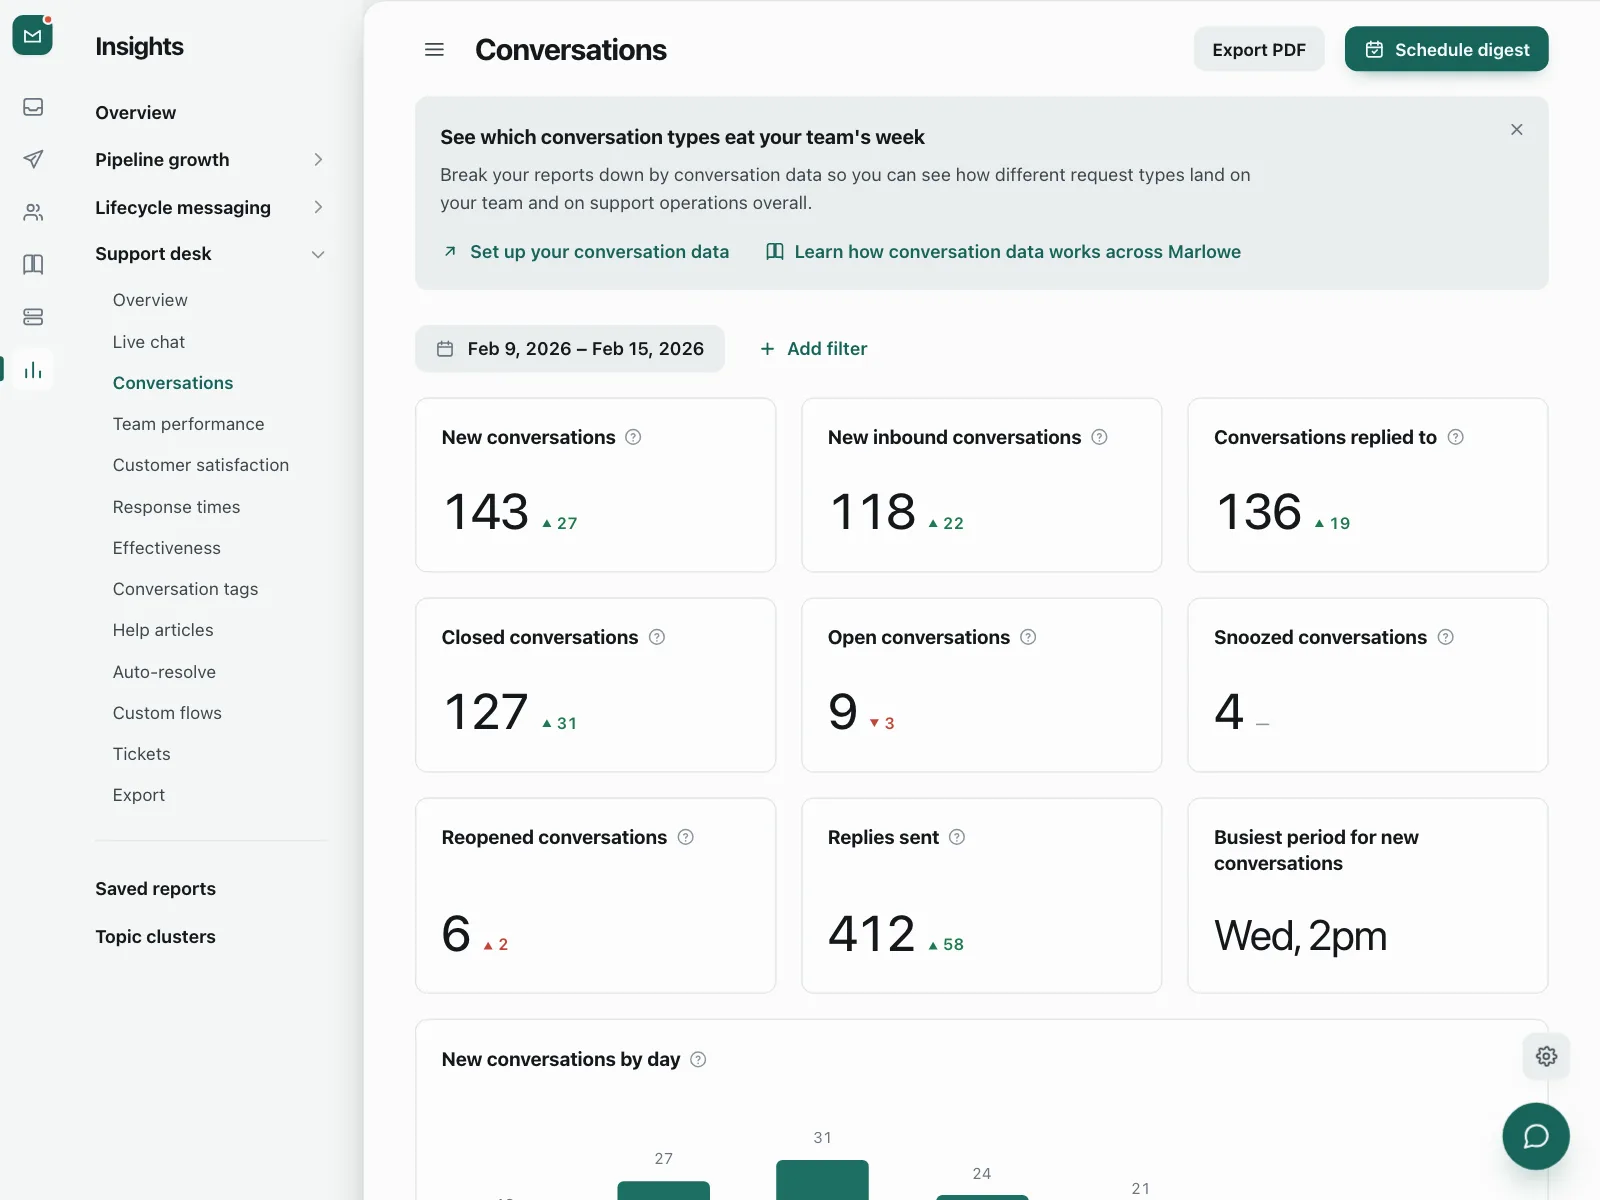Open Response times report

point(177,507)
